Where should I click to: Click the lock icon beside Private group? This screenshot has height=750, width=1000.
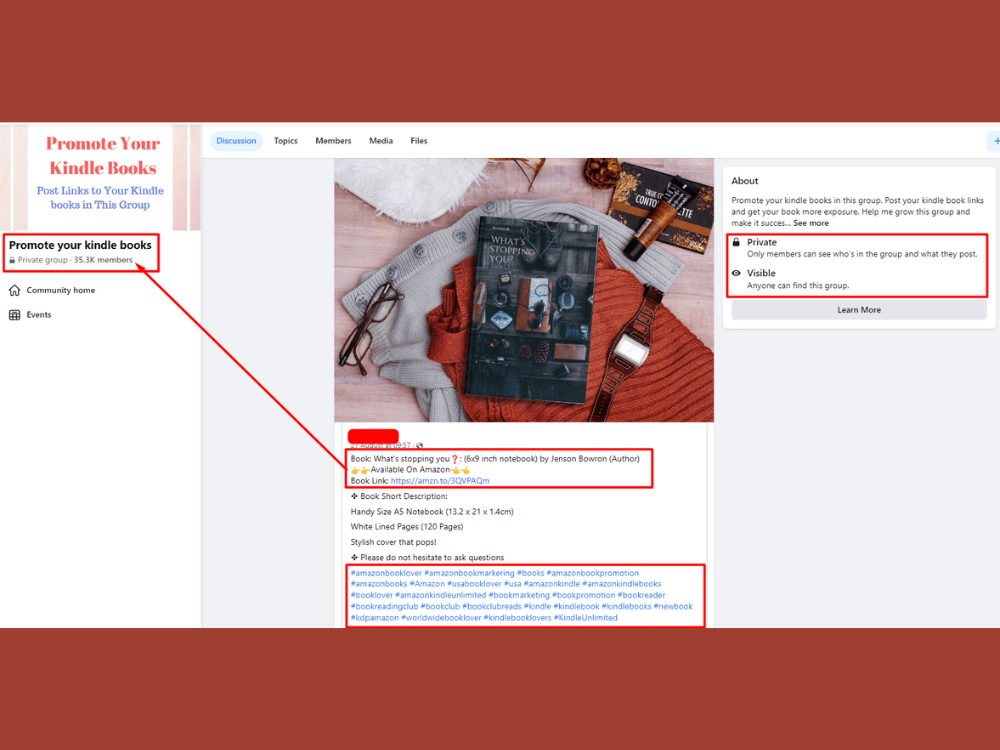point(12,260)
